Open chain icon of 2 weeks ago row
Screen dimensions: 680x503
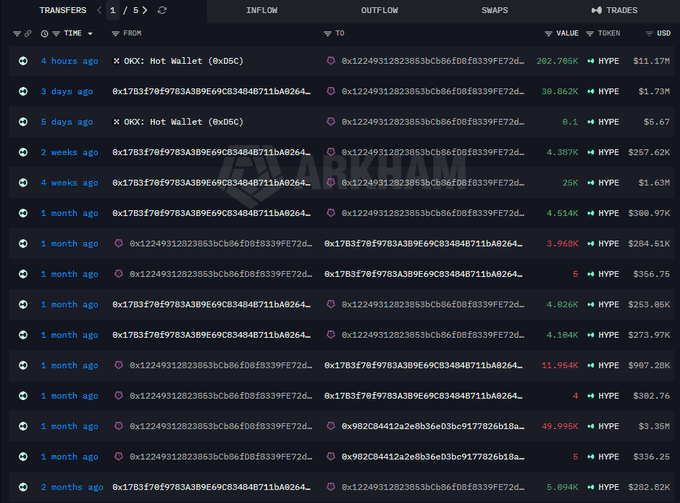23,152
